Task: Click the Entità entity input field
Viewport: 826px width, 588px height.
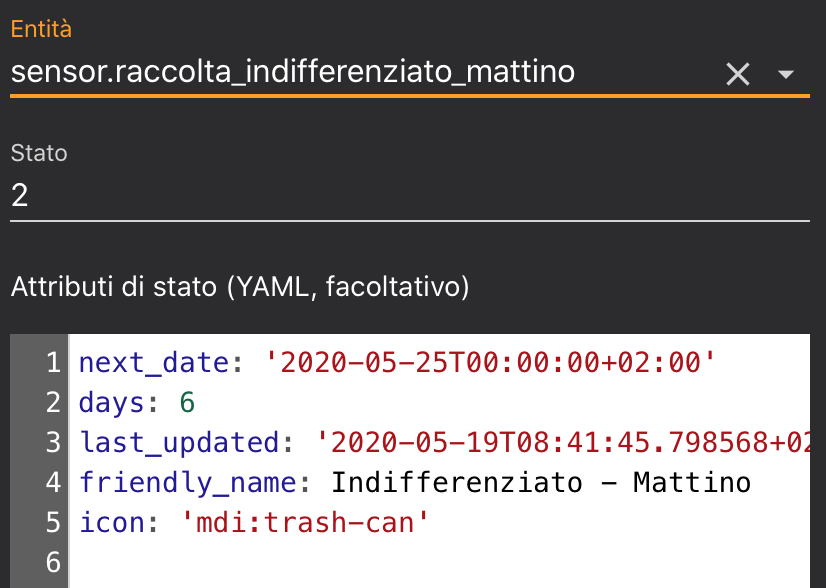Action: (x=350, y=73)
